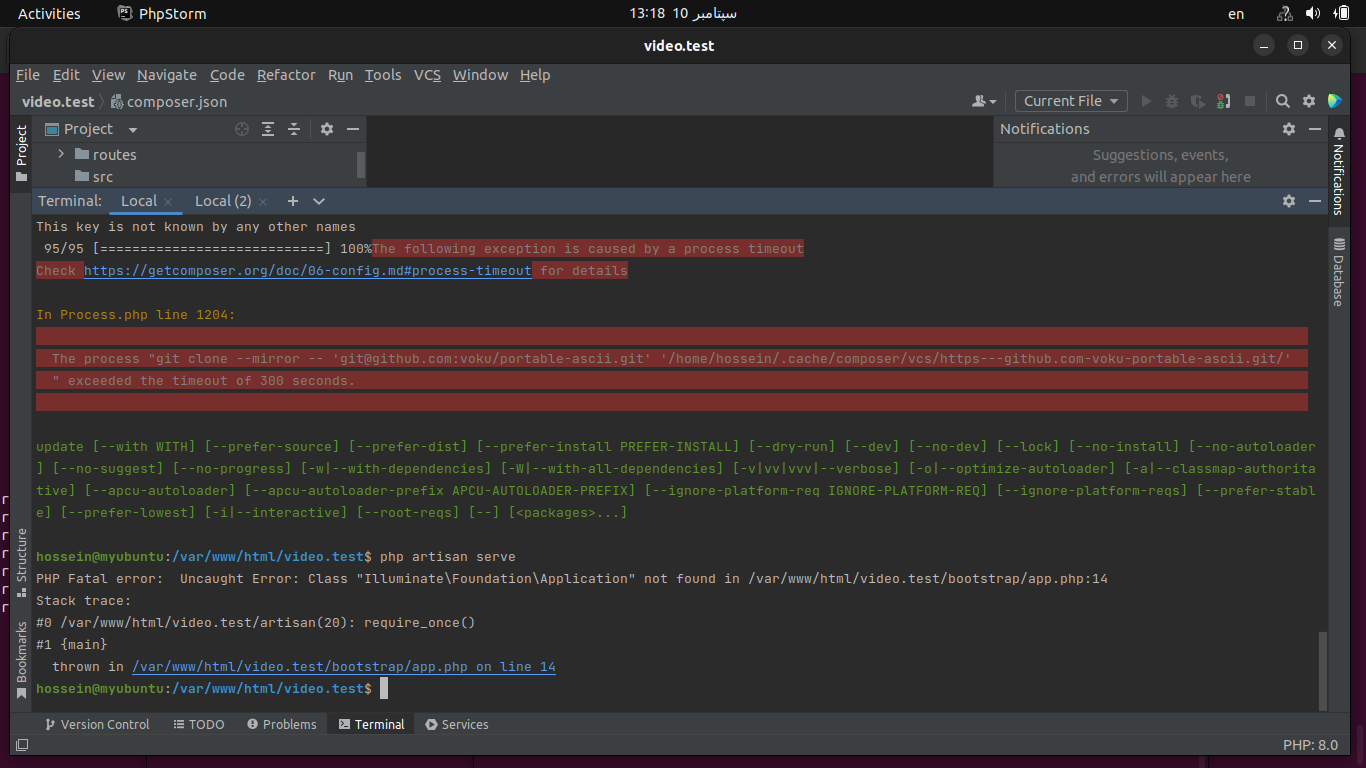Viewport: 1366px width, 768px height.
Task: Click Expand All icon in Project panel
Action: pos(268,129)
